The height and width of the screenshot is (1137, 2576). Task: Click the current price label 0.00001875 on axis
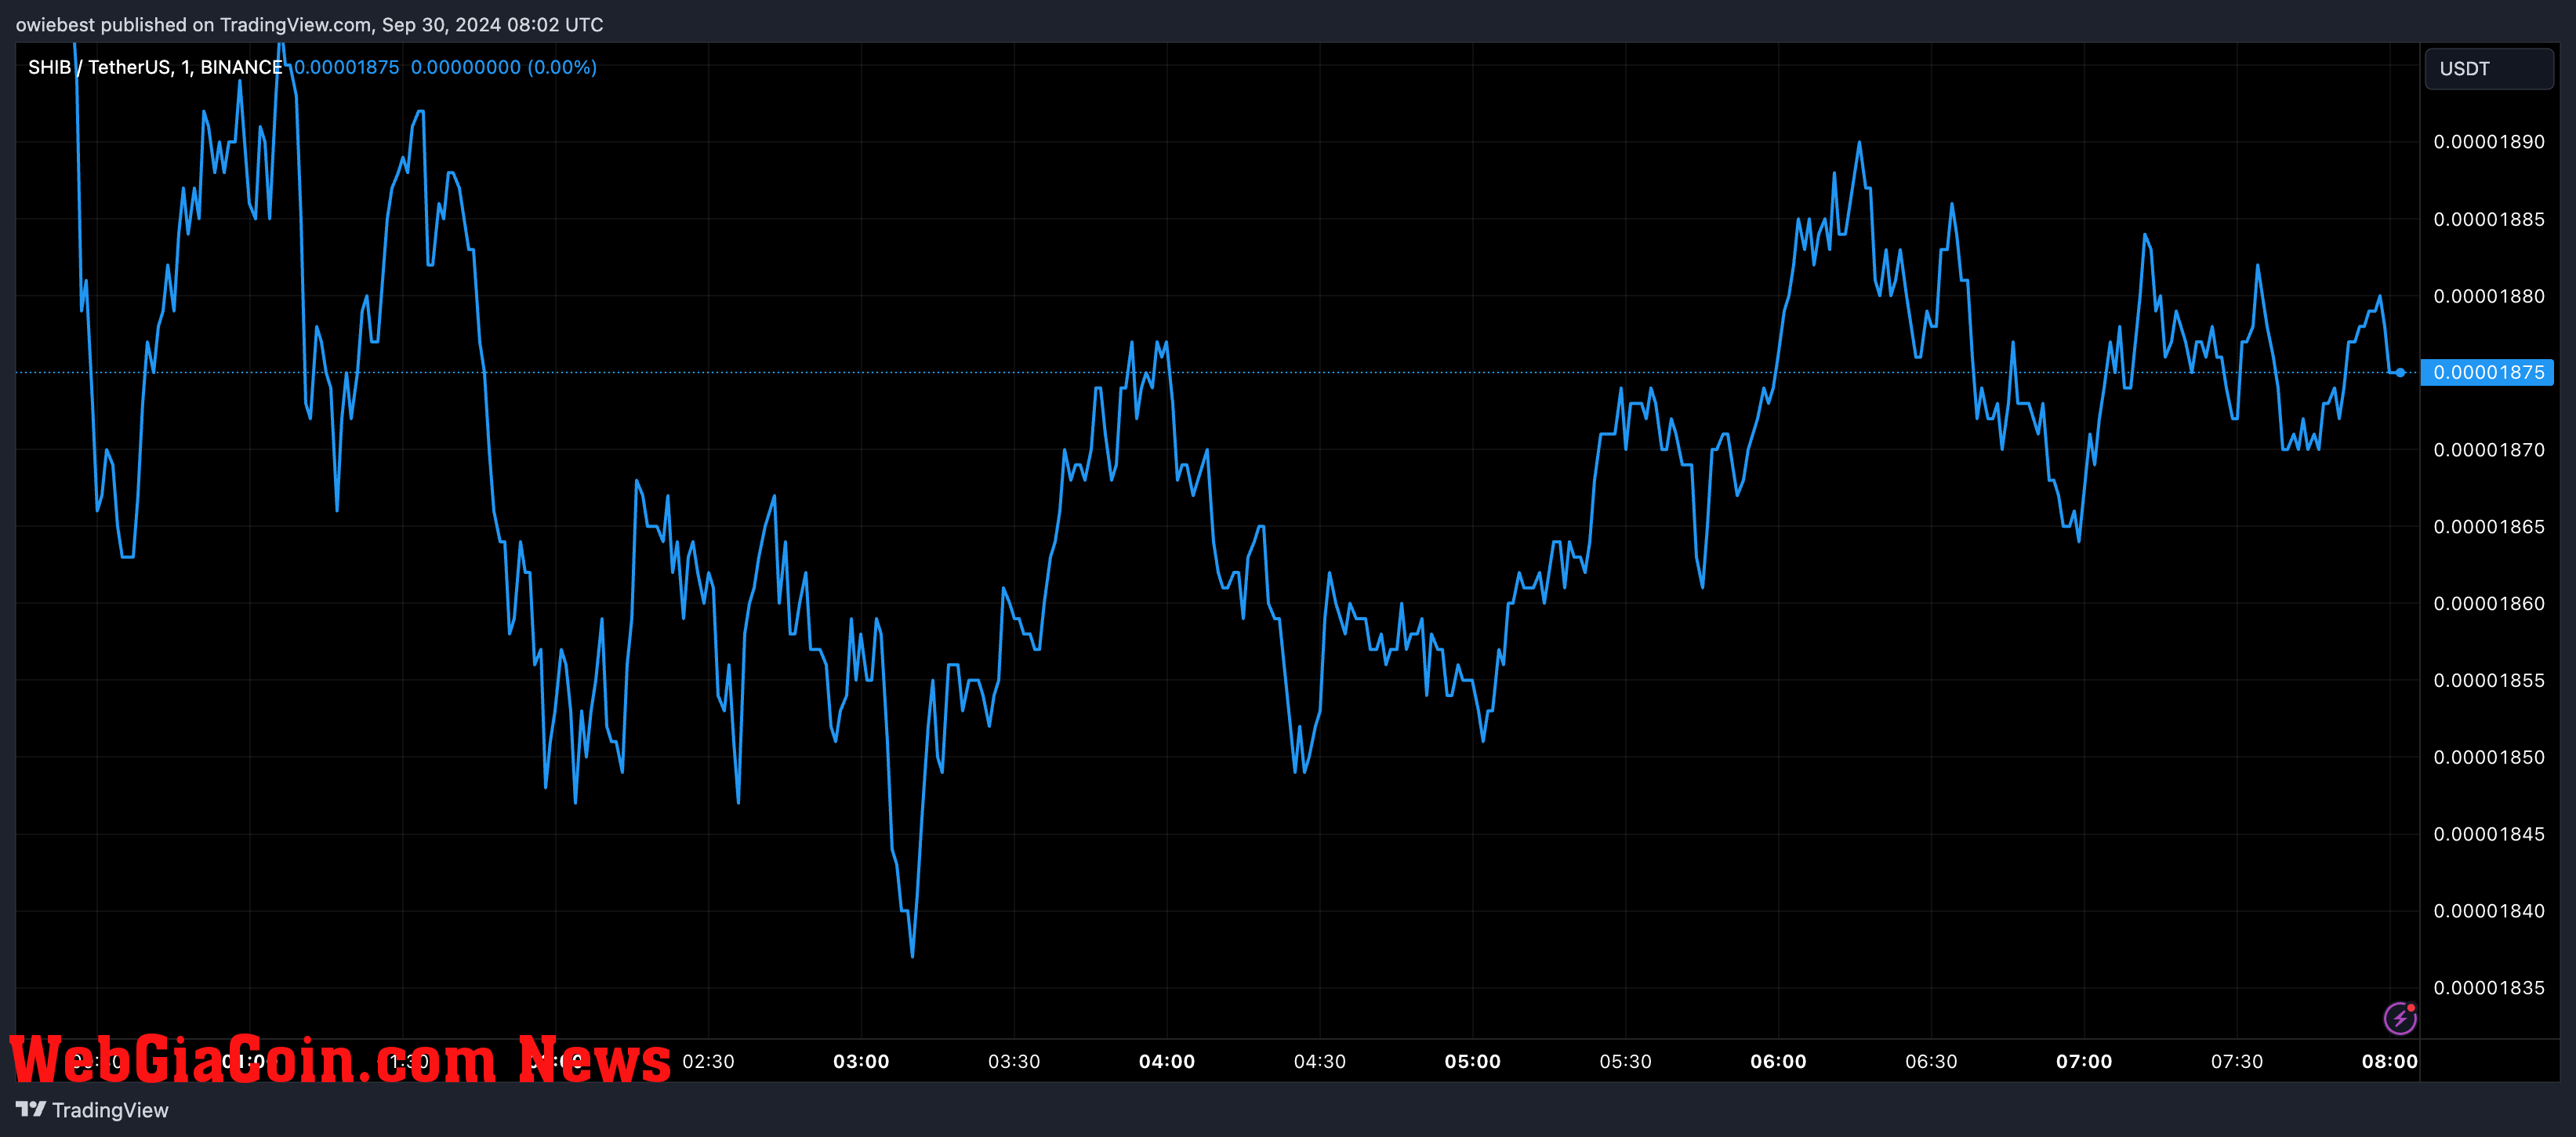2487,372
